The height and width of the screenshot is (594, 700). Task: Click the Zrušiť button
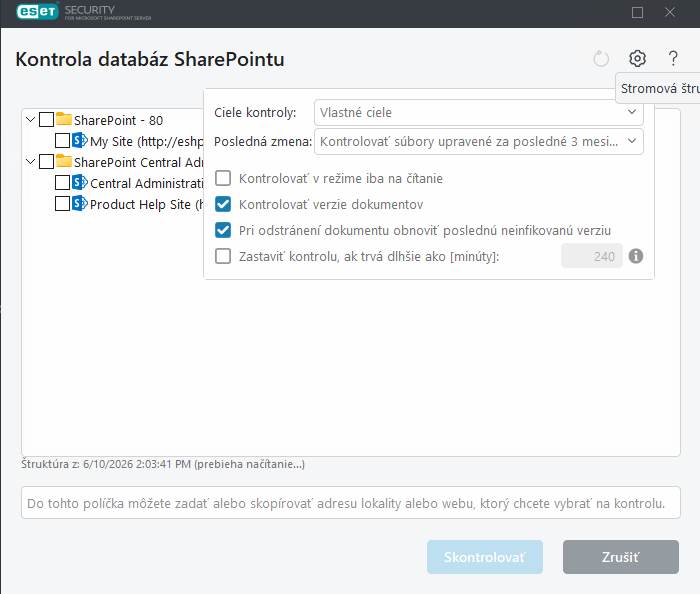[621, 557]
